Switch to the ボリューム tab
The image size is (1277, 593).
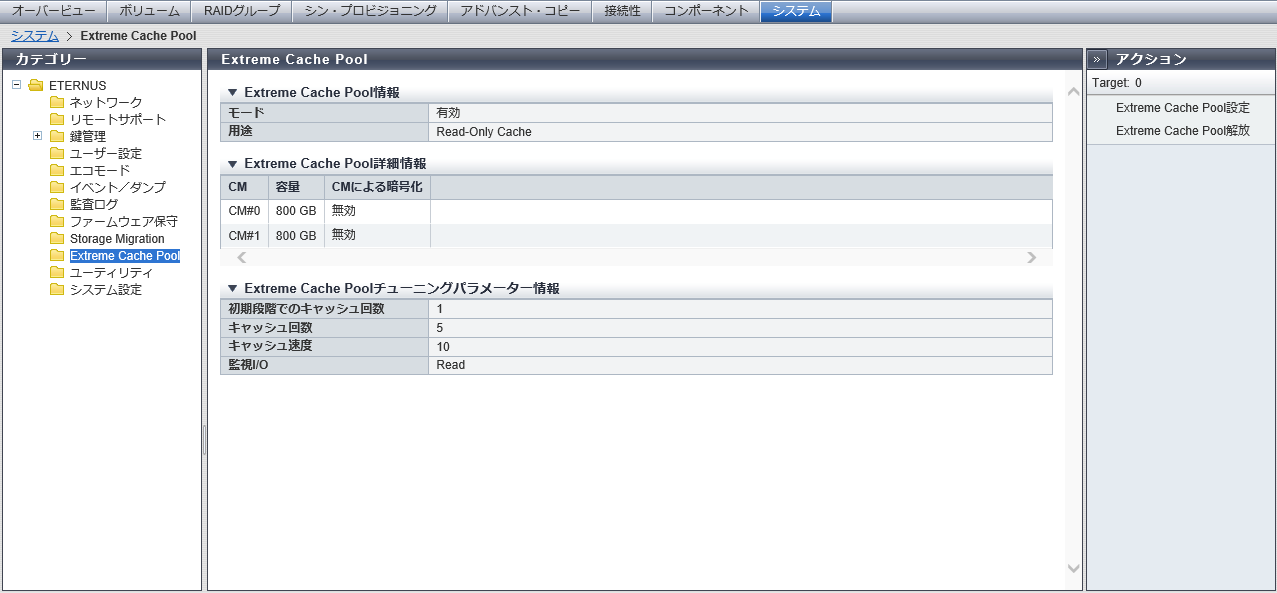[x=149, y=11]
